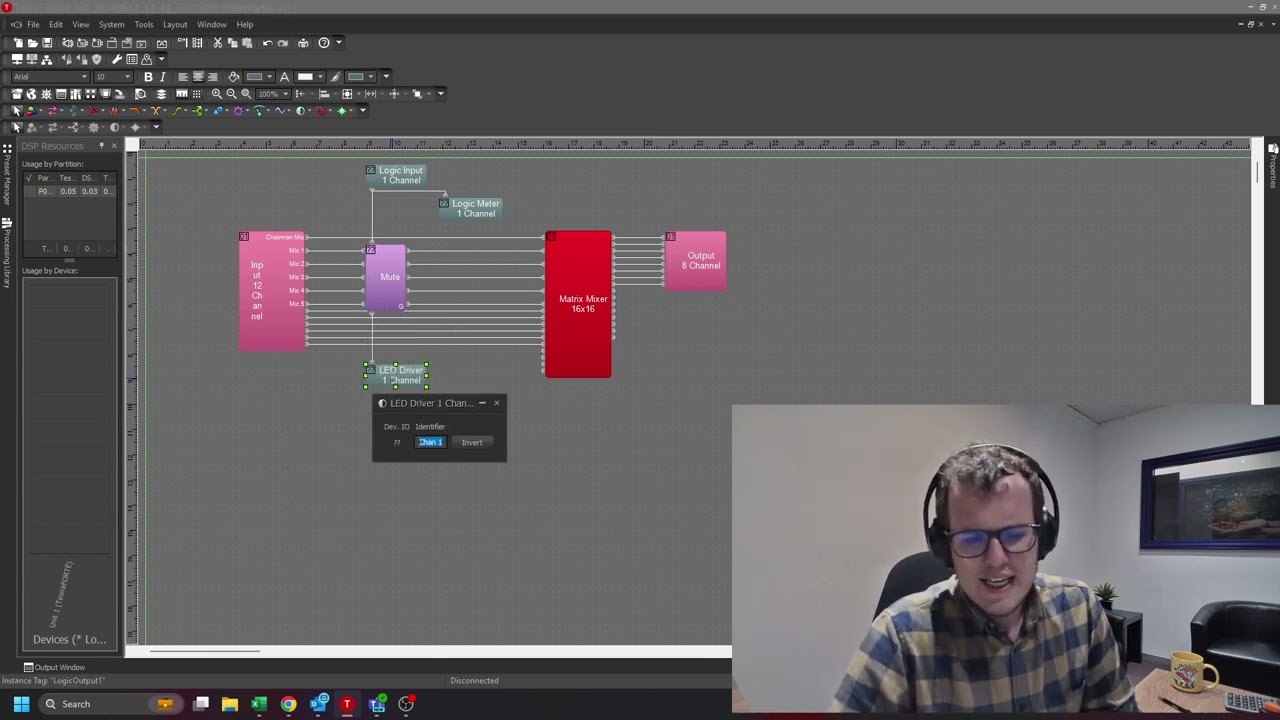Toggle the layout grid dots display
Image resolution: width=1280 pixels, height=720 pixels.
(196, 94)
